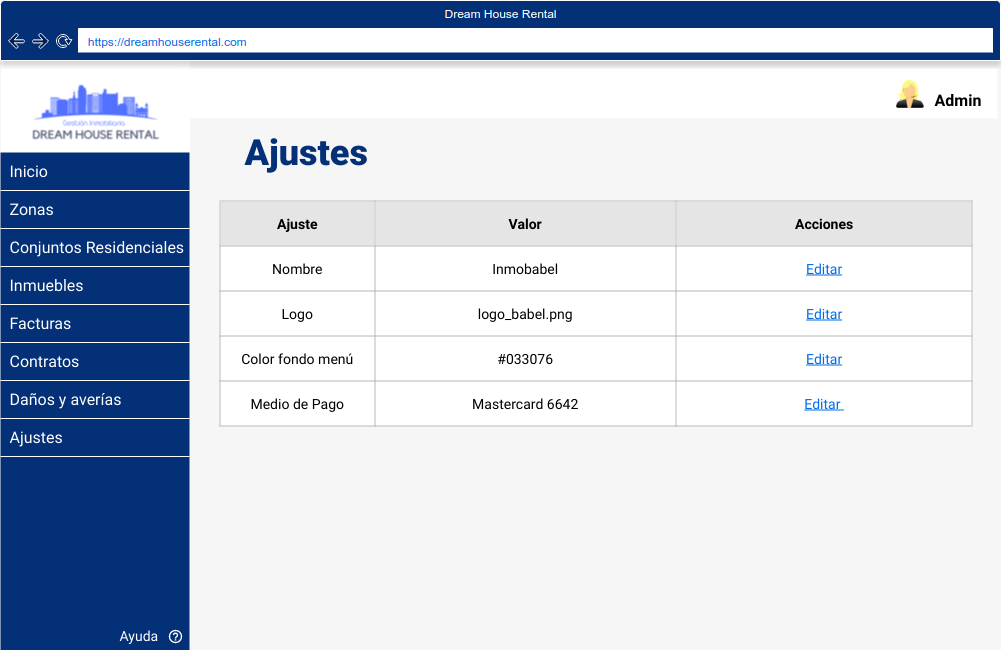Click Editar for Medio de Pago
The image size is (1001, 650).
click(823, 404)
